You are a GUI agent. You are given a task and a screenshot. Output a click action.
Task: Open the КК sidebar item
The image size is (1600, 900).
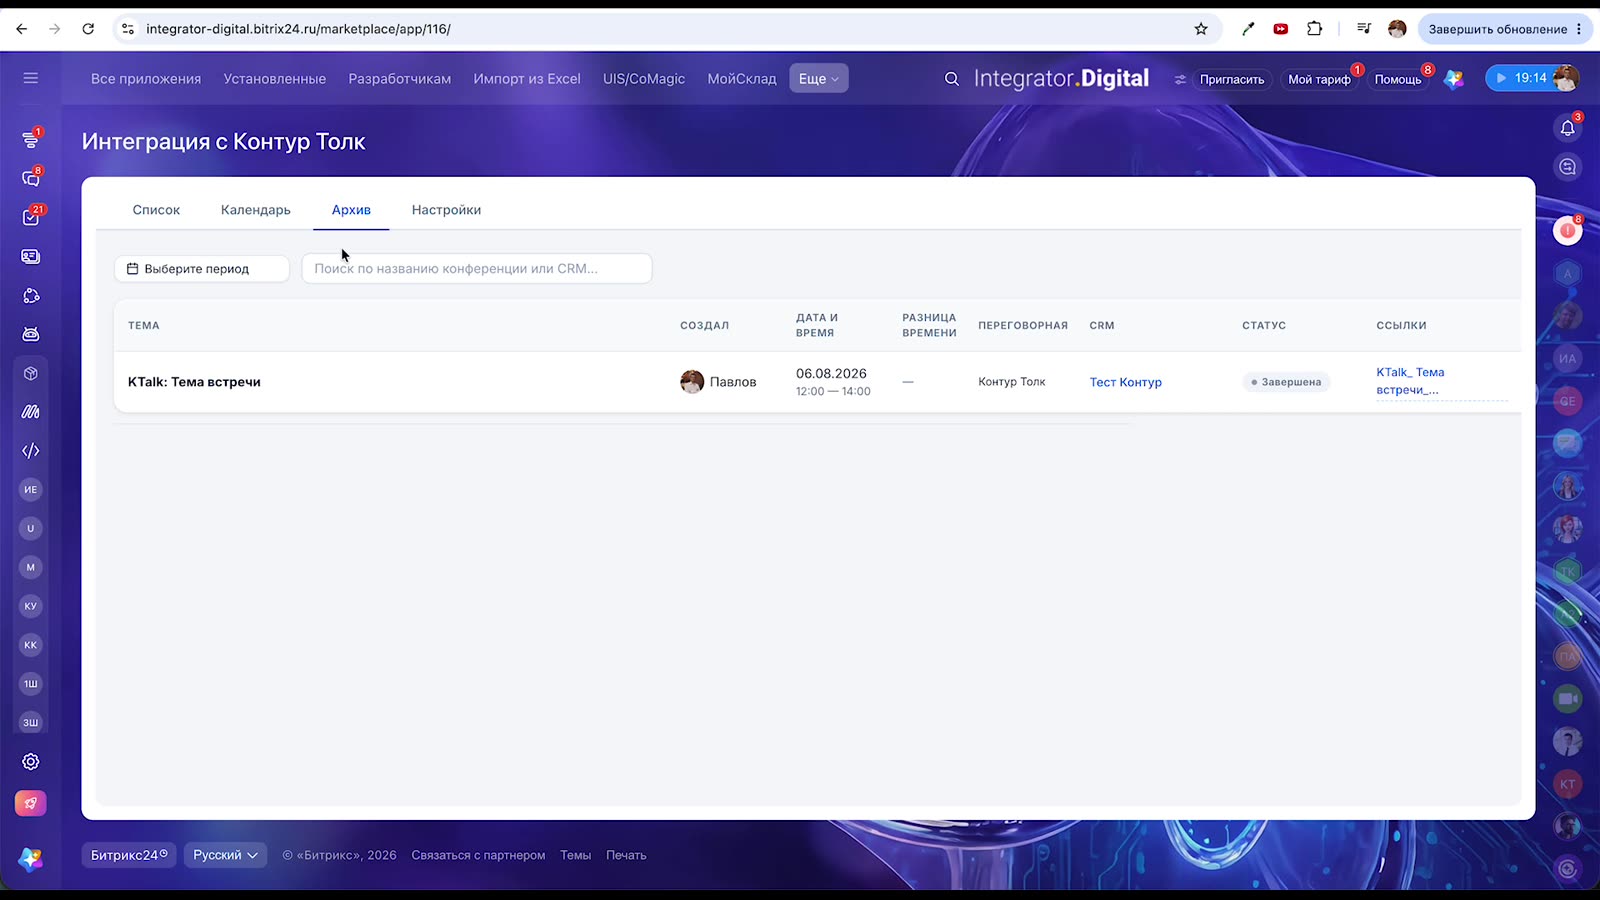(31, 645)
